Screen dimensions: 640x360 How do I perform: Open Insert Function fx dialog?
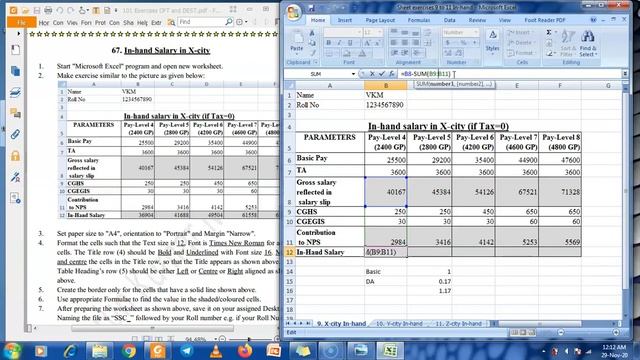391,74
